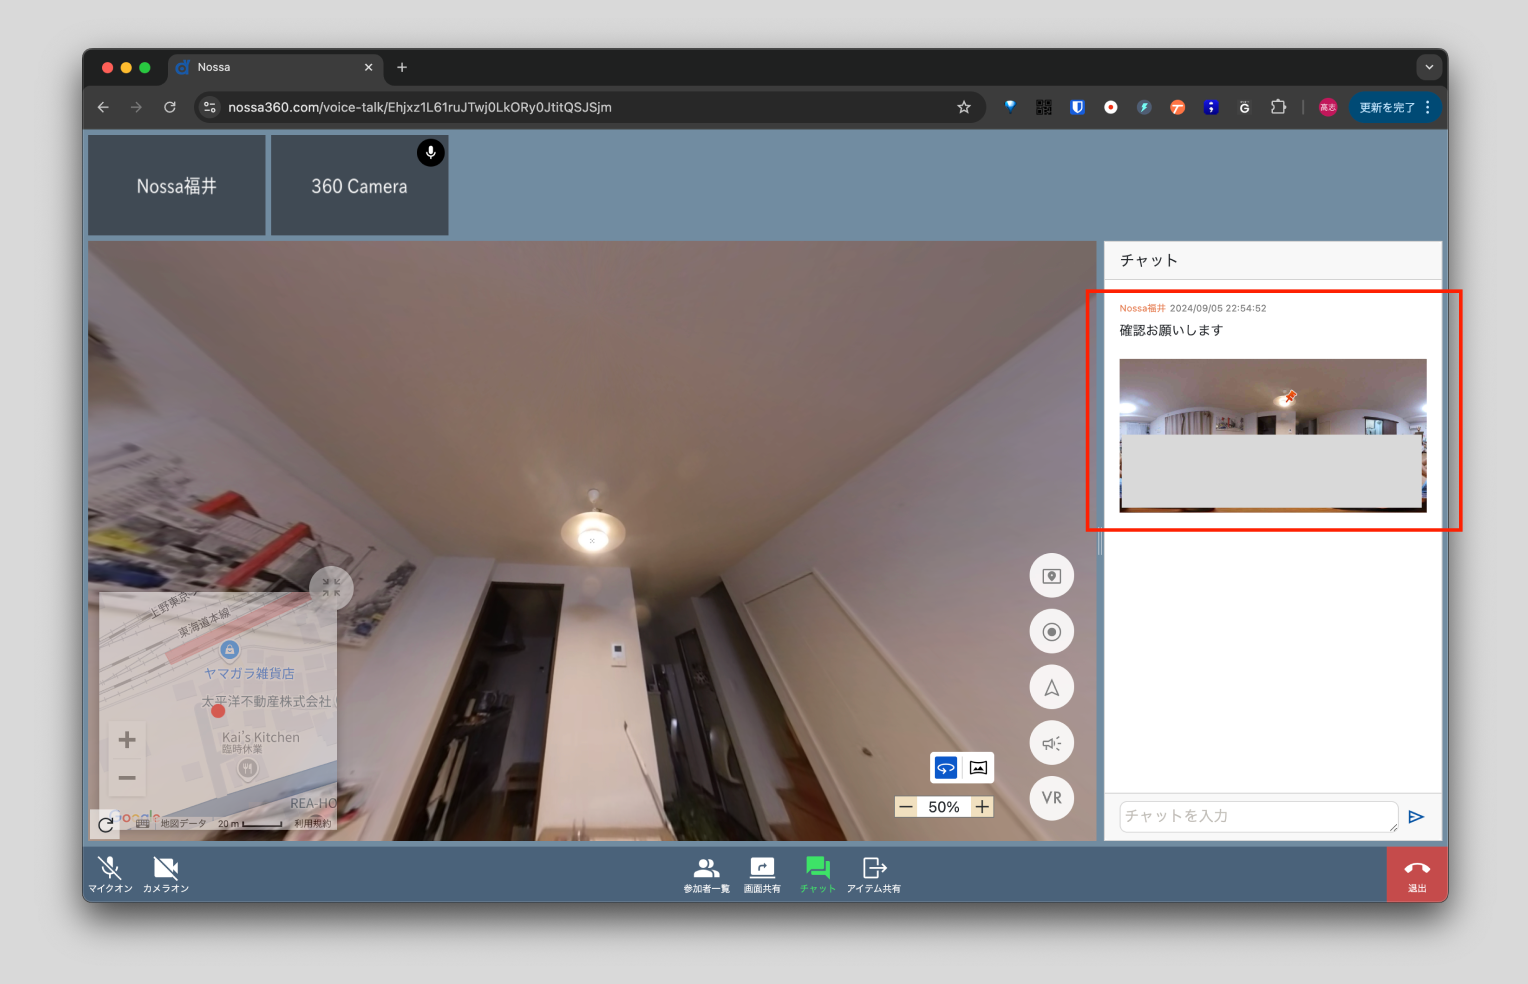1528x984 pixels.
Task: Turn on microphone with マイクオン
Action: 110,873
